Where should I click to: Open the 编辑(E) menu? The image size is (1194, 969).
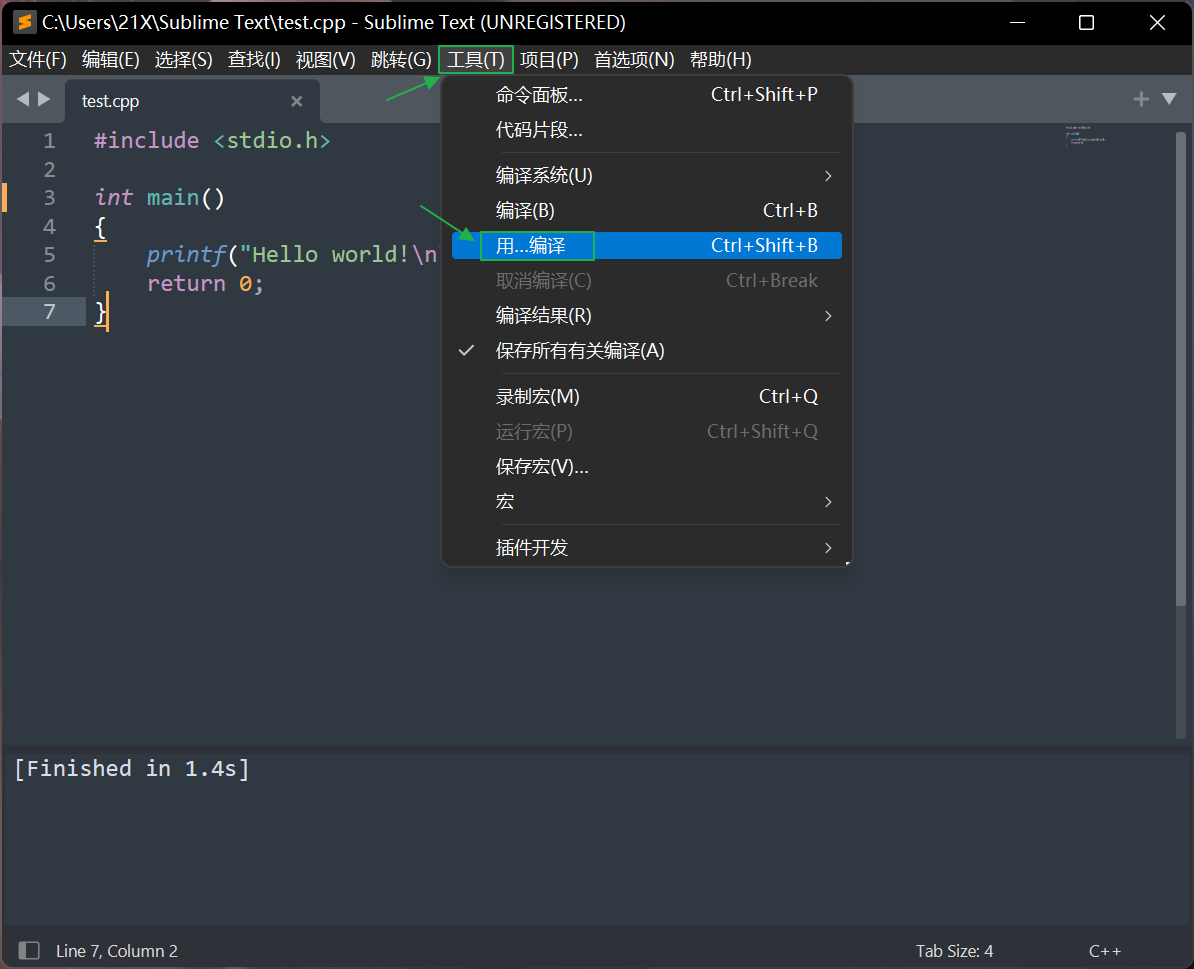tap(110, 59)
